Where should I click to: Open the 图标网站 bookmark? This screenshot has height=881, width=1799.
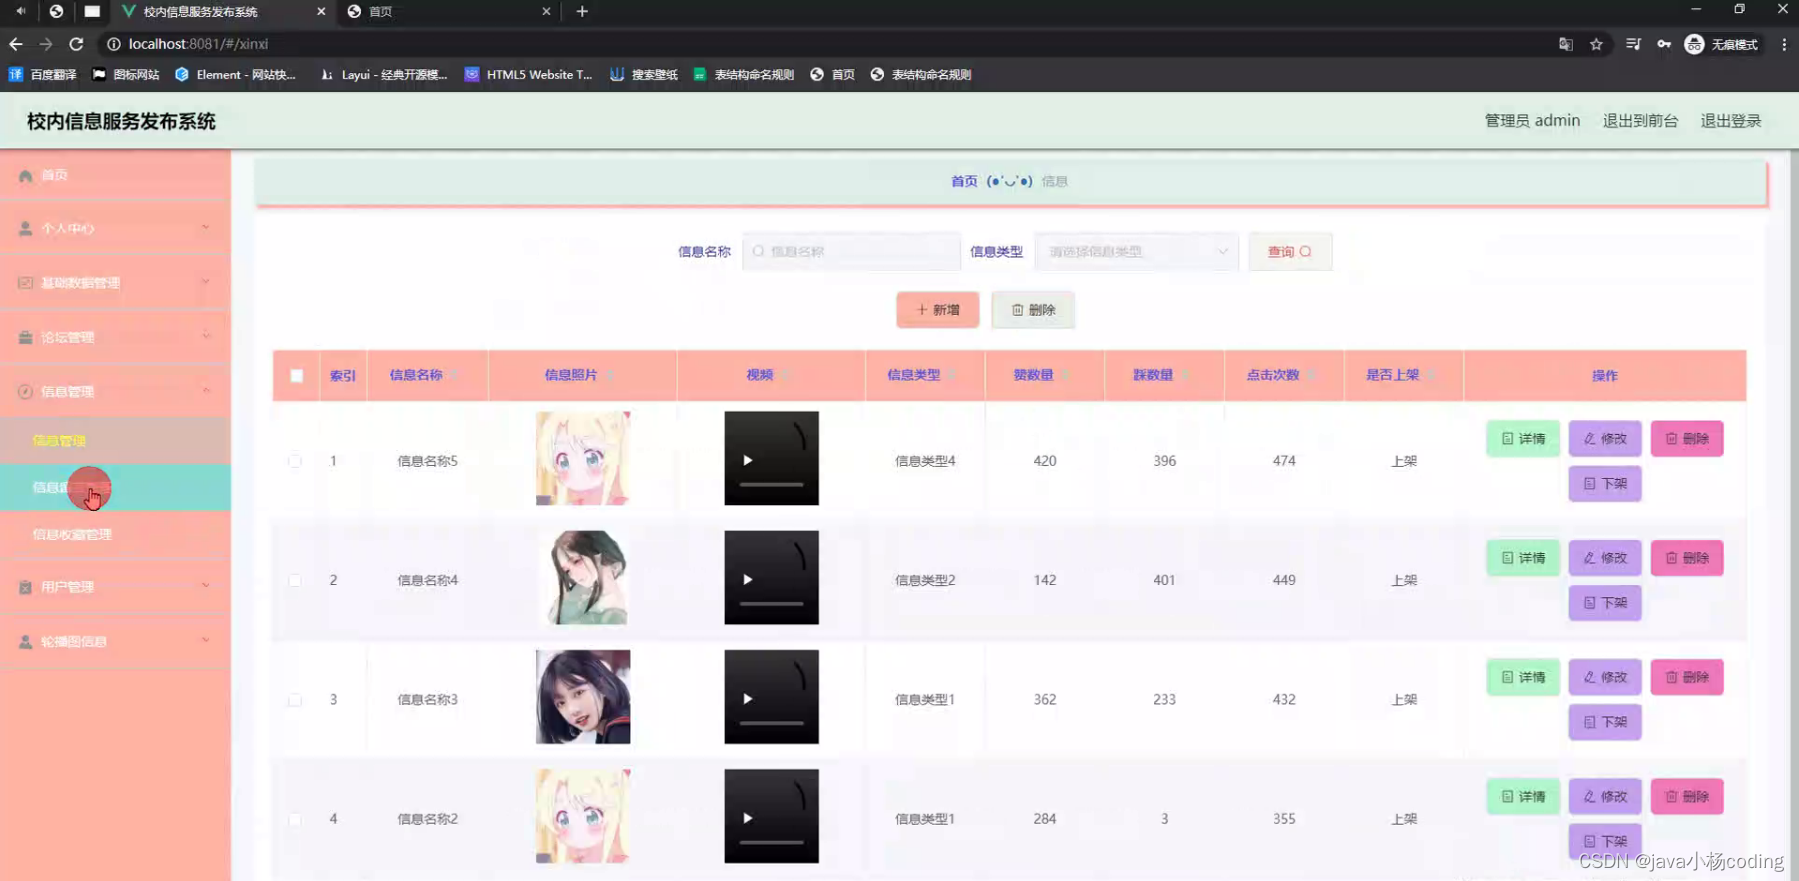tap(126, 74)
